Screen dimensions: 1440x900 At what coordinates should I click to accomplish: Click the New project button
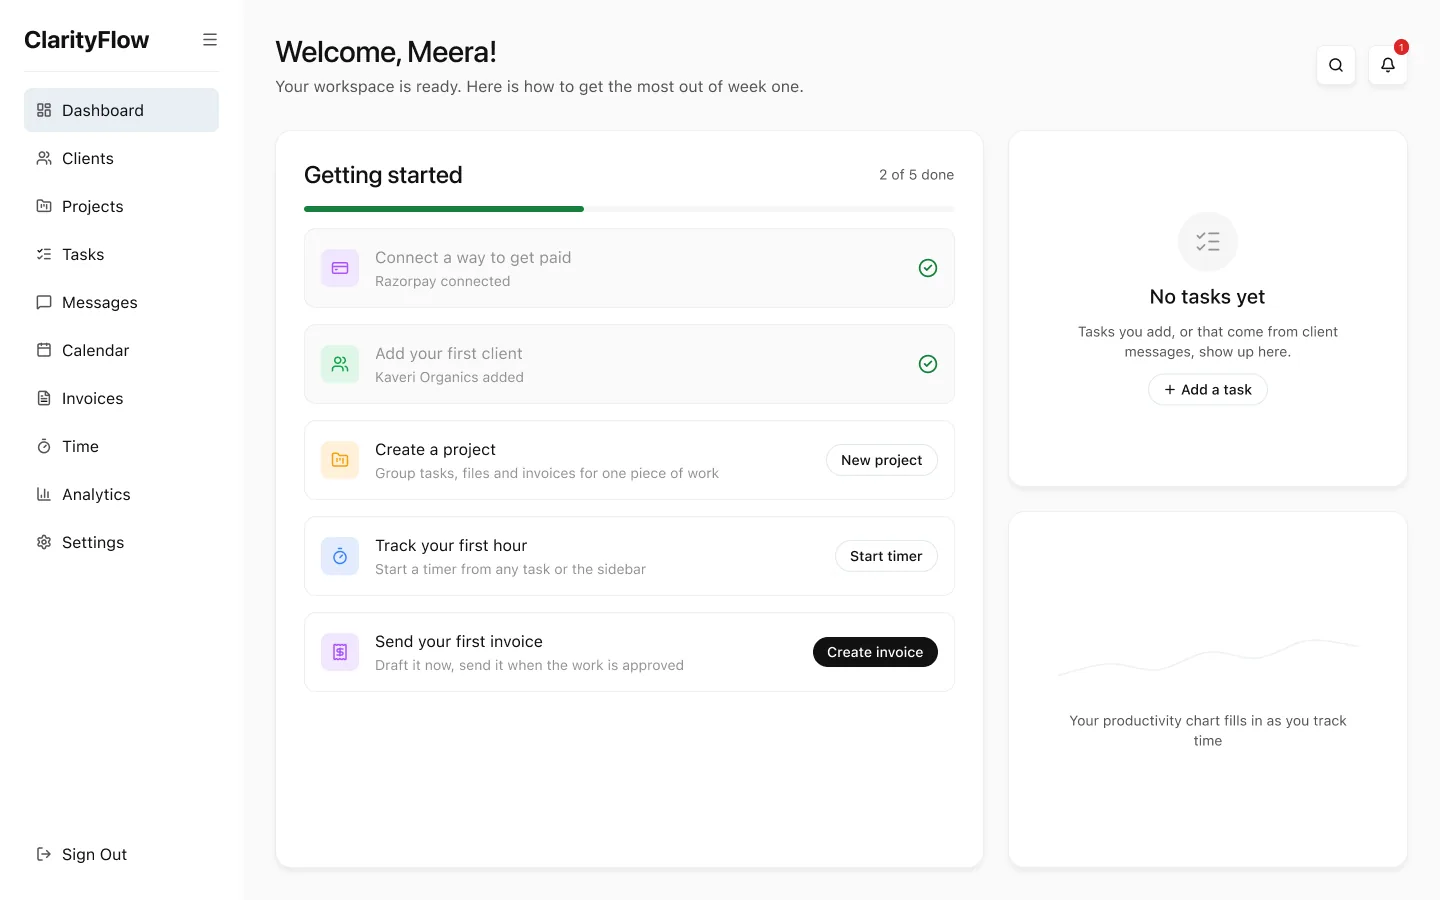coord(882,460)
